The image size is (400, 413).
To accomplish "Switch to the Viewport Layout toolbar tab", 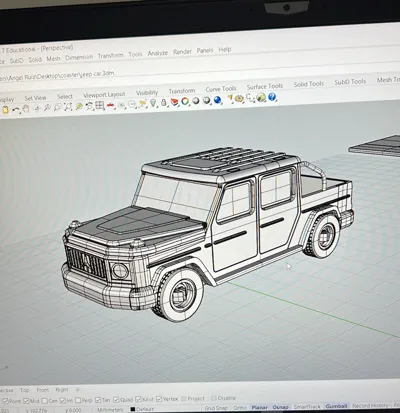I will point(104,95).
